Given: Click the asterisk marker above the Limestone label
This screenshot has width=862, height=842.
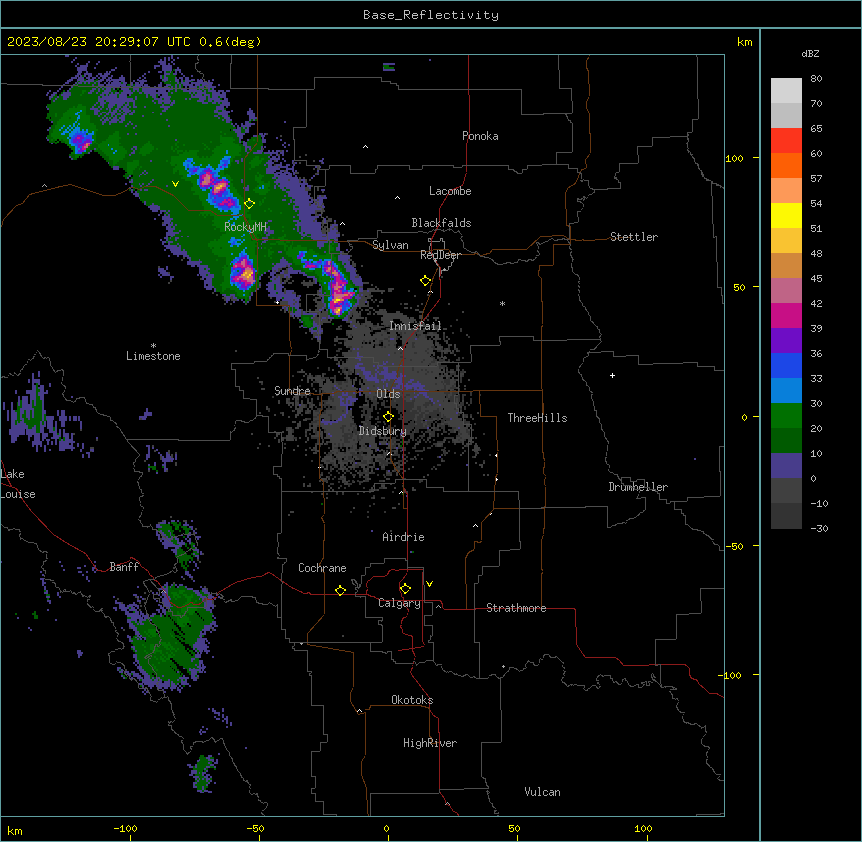Looking at the screenshot, I should pos(153,346).
